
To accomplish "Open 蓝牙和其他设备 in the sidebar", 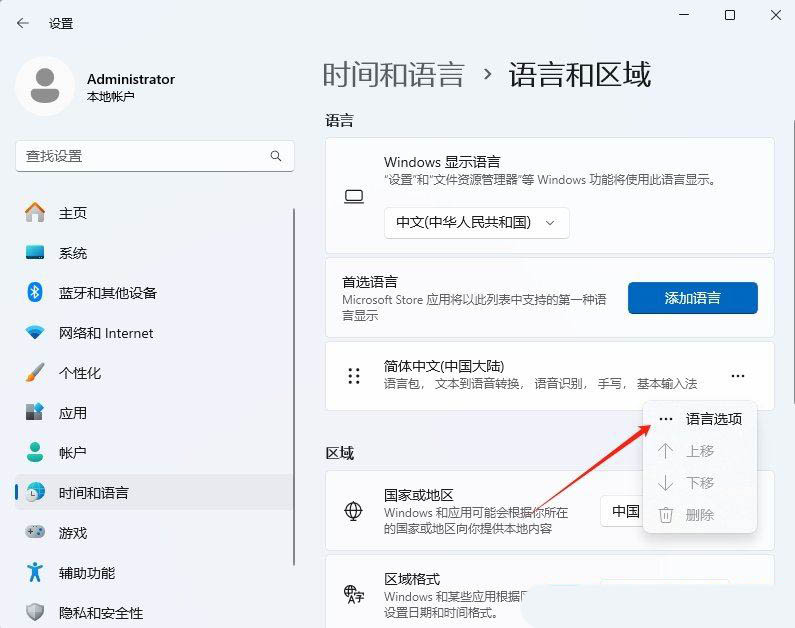I will [152, 292].
